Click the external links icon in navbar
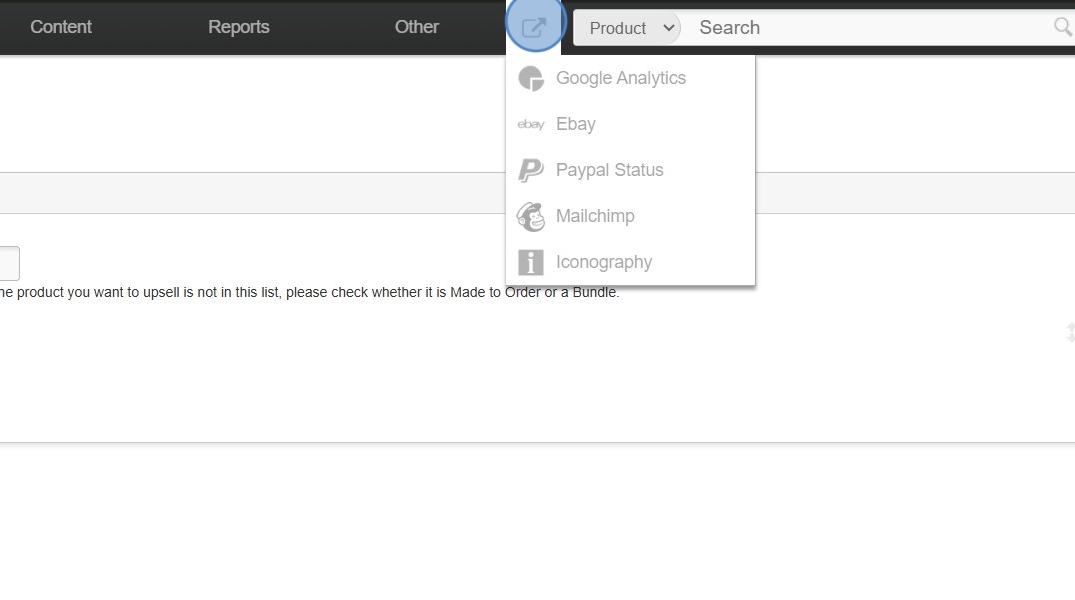This screenshot has height=600, width=1075. click(x=534, y=27)
